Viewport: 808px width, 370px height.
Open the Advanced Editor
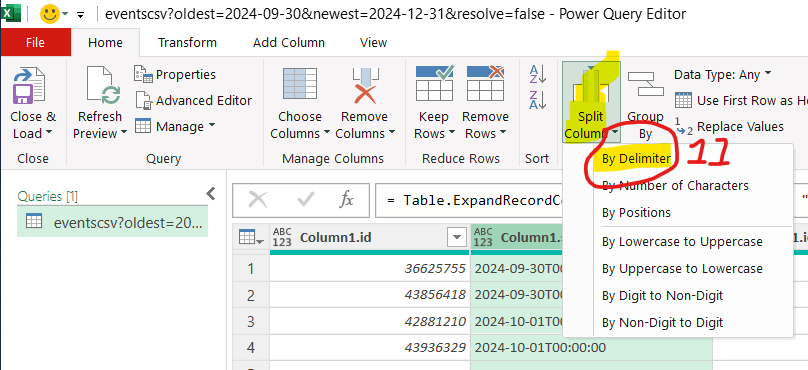pyautogui.click(x=193, y=100)
